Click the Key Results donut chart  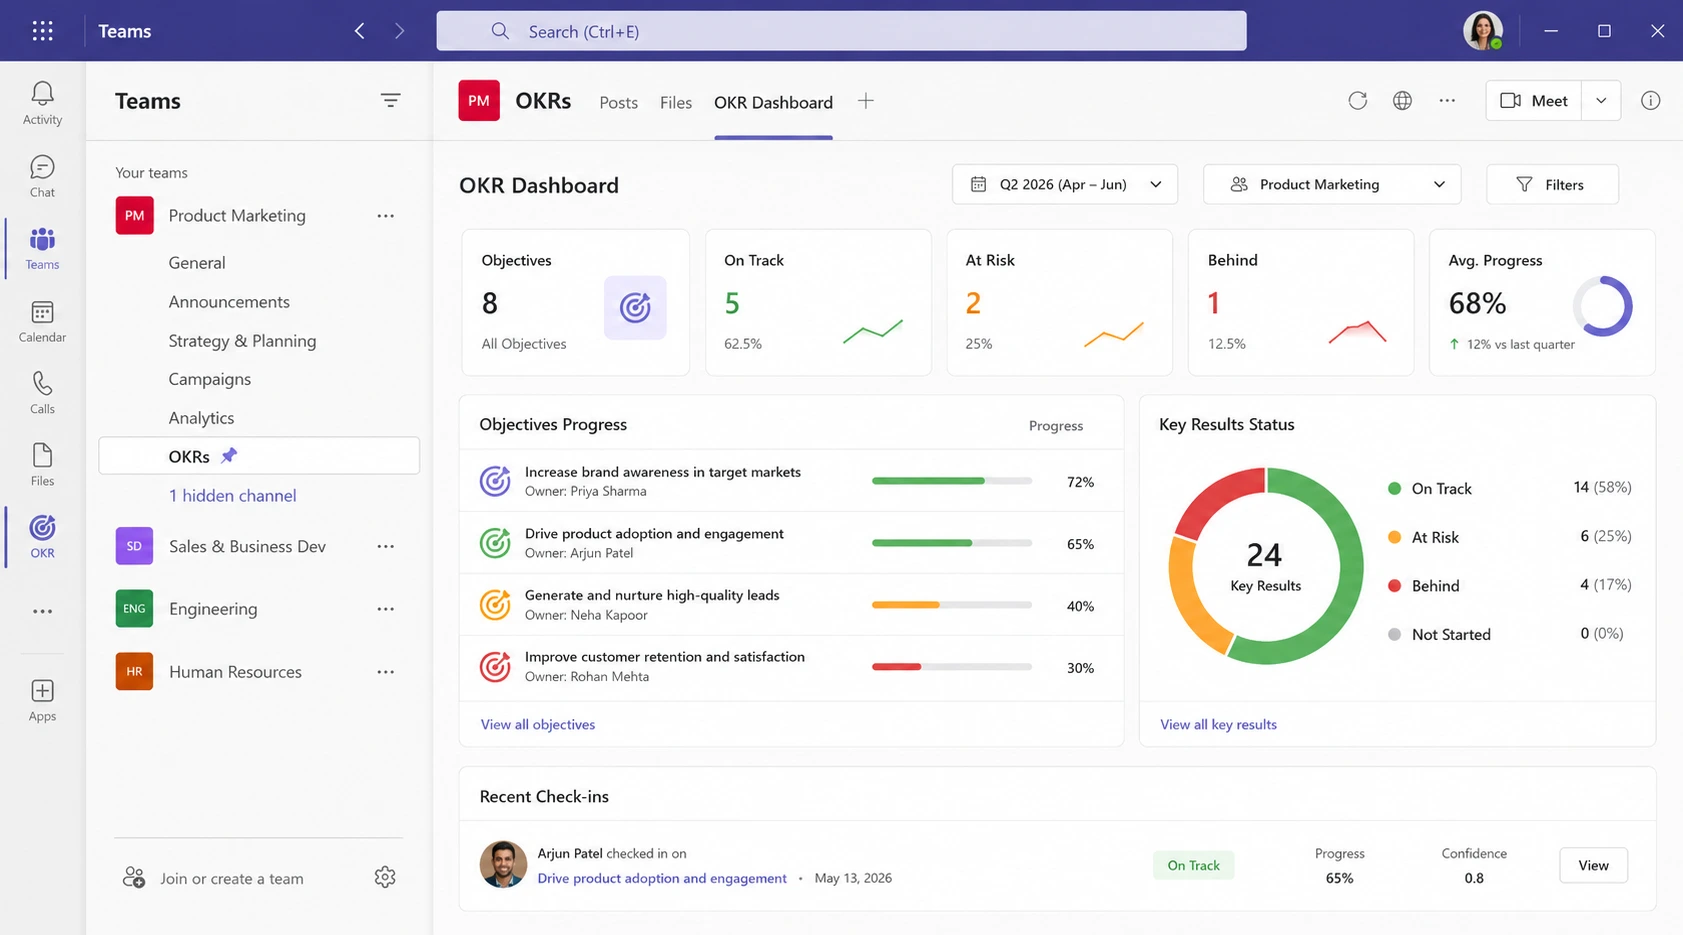click(x=1266, y=566)
